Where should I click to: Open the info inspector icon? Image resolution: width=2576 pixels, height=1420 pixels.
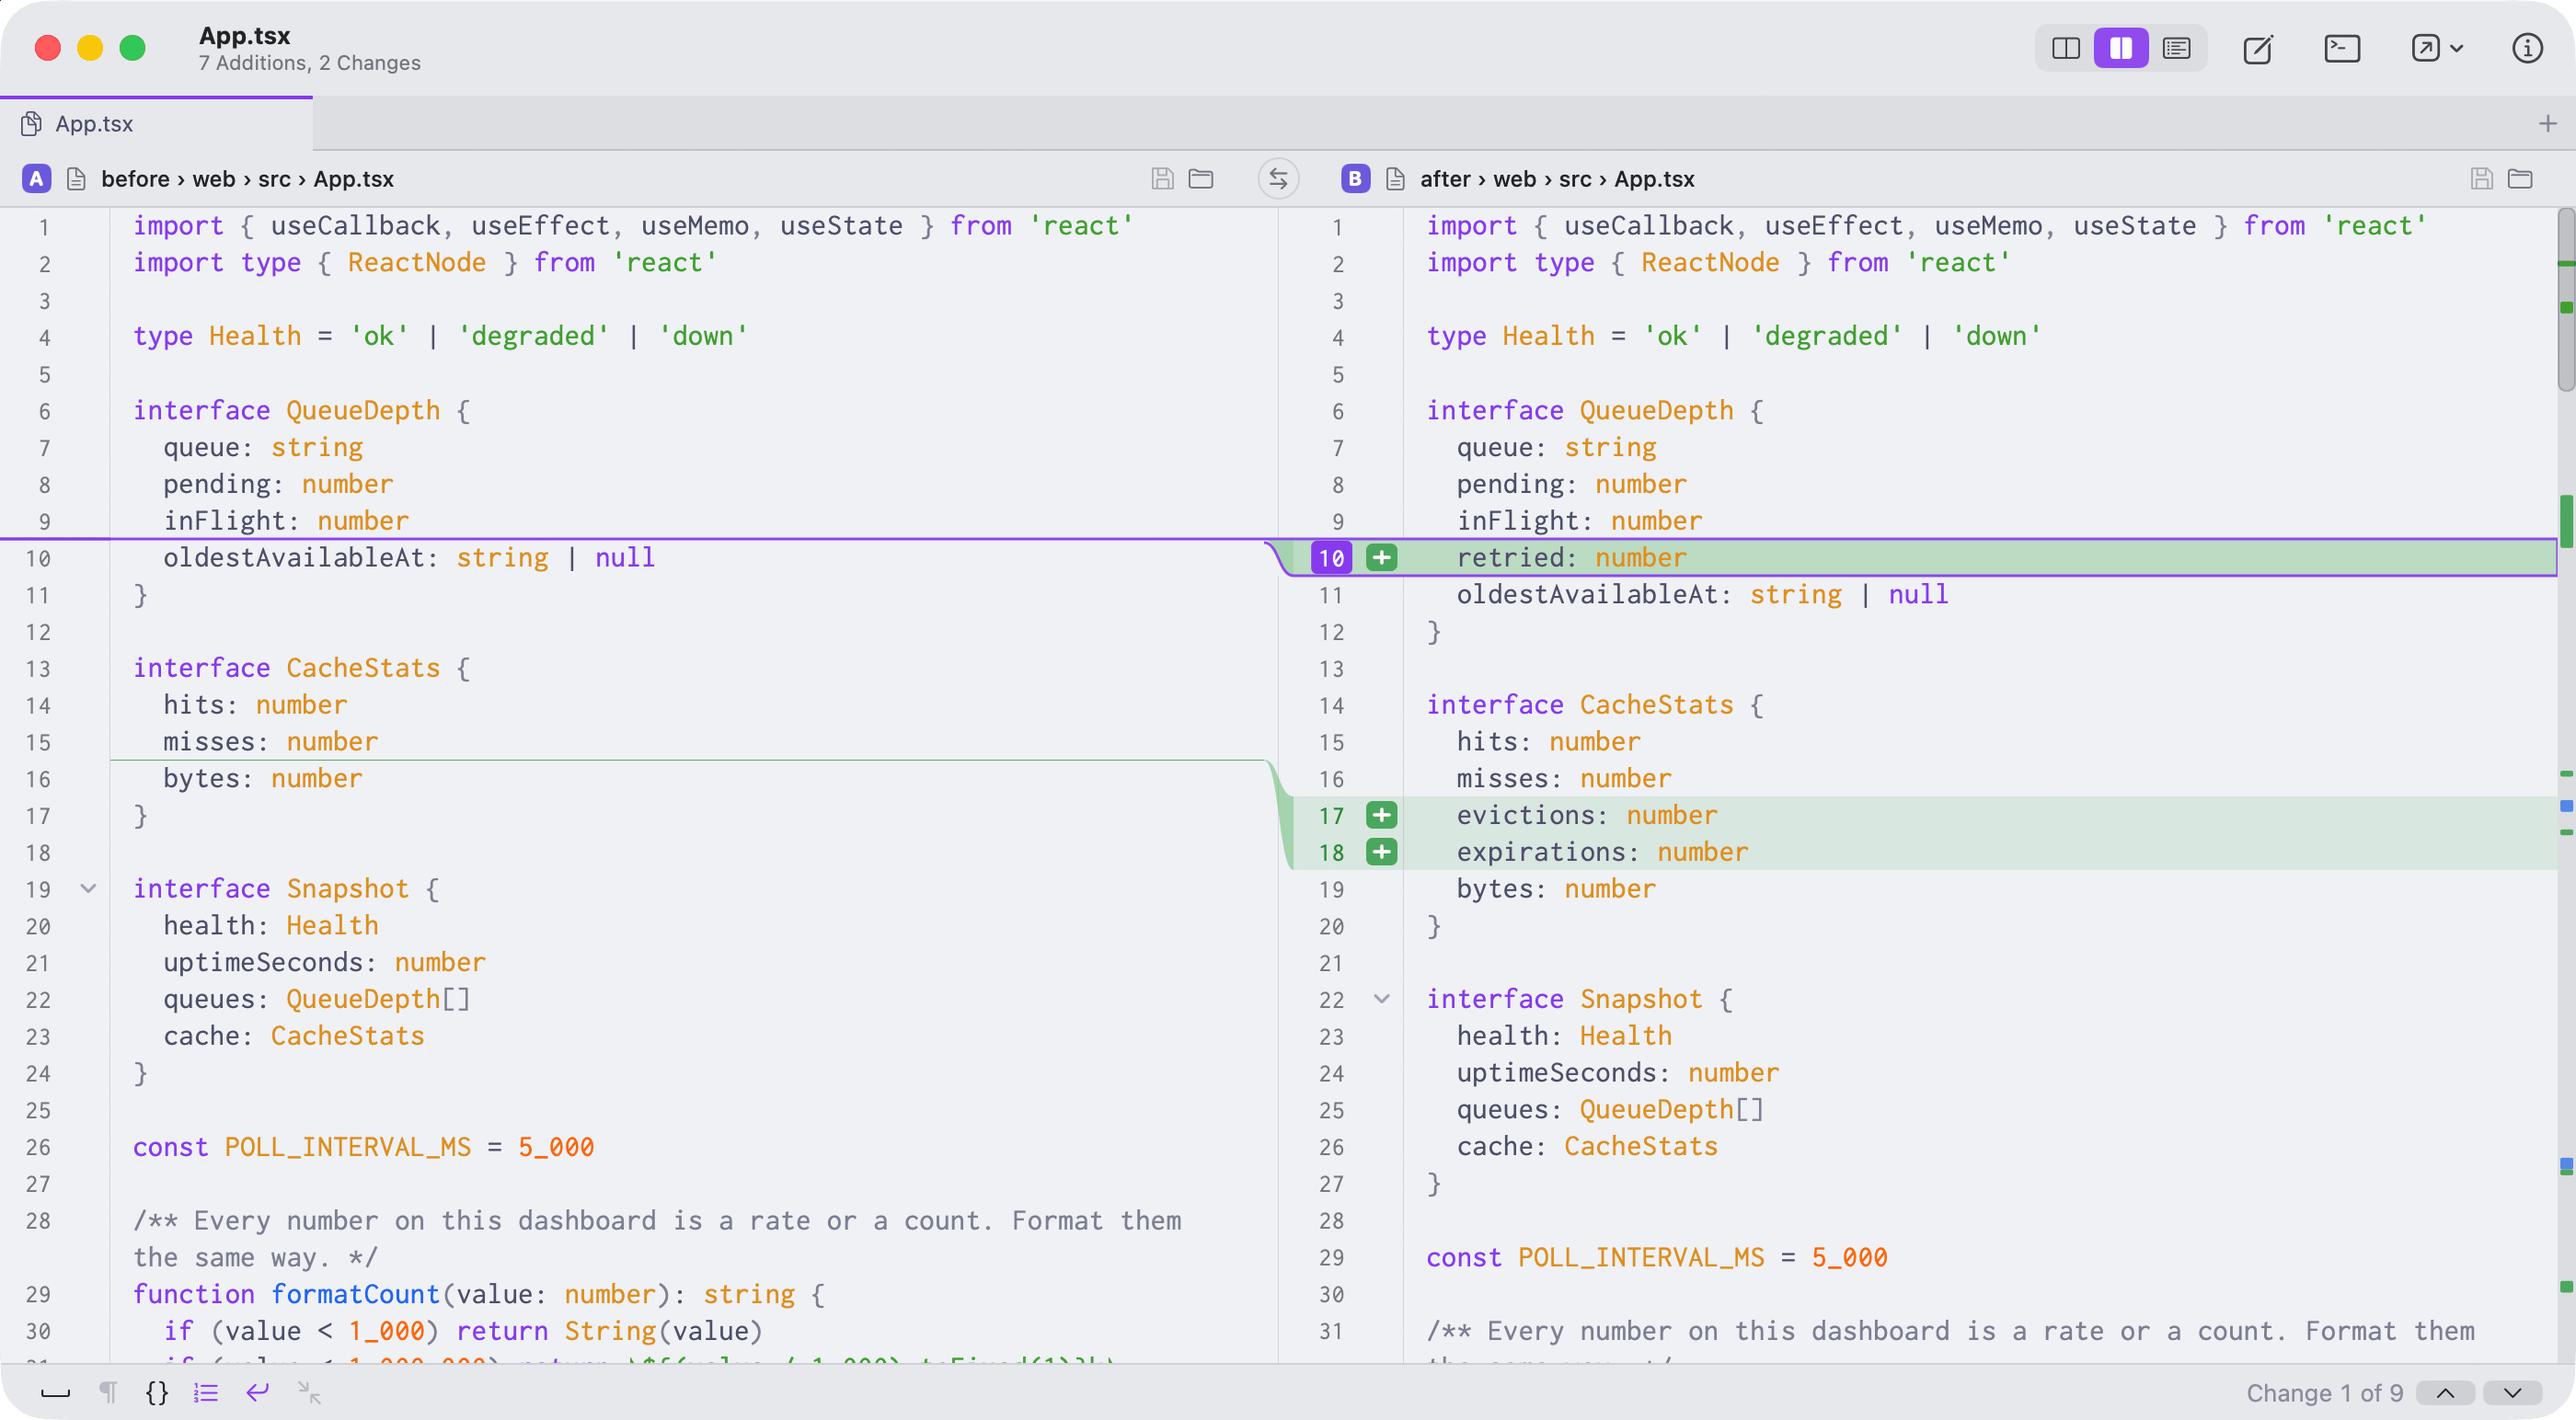[x=2527, y=48]
